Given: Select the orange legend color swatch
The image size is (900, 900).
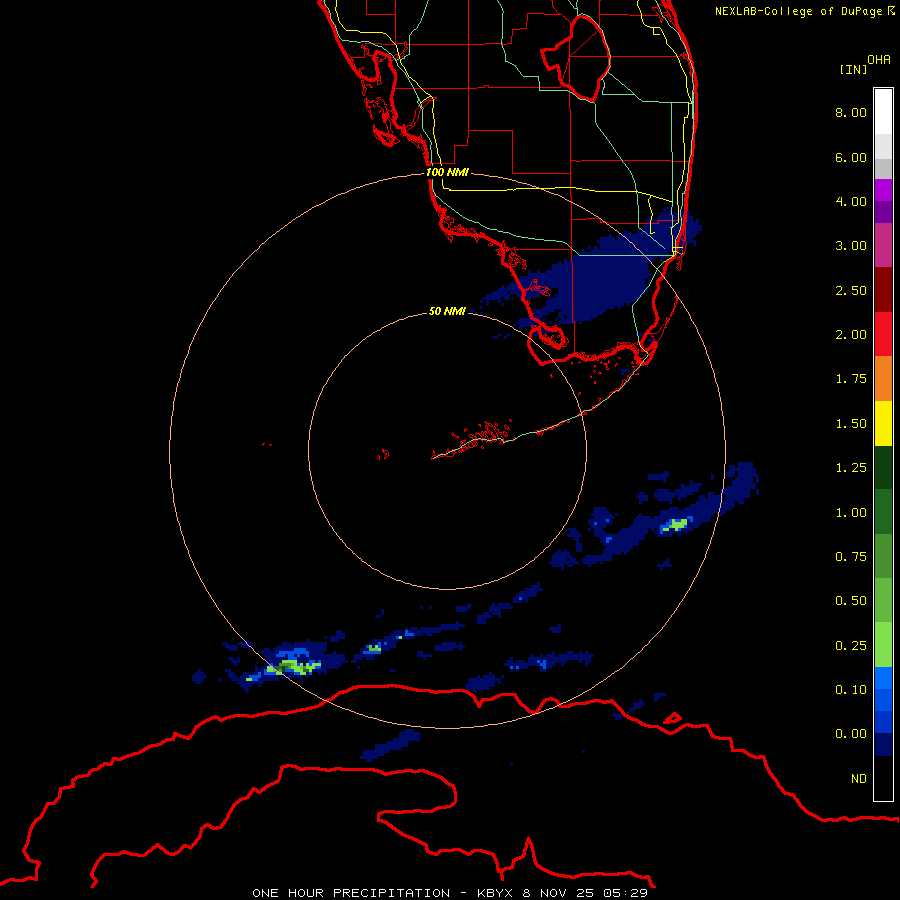Looking at the screenshot, I should click(x=883, y=378).
